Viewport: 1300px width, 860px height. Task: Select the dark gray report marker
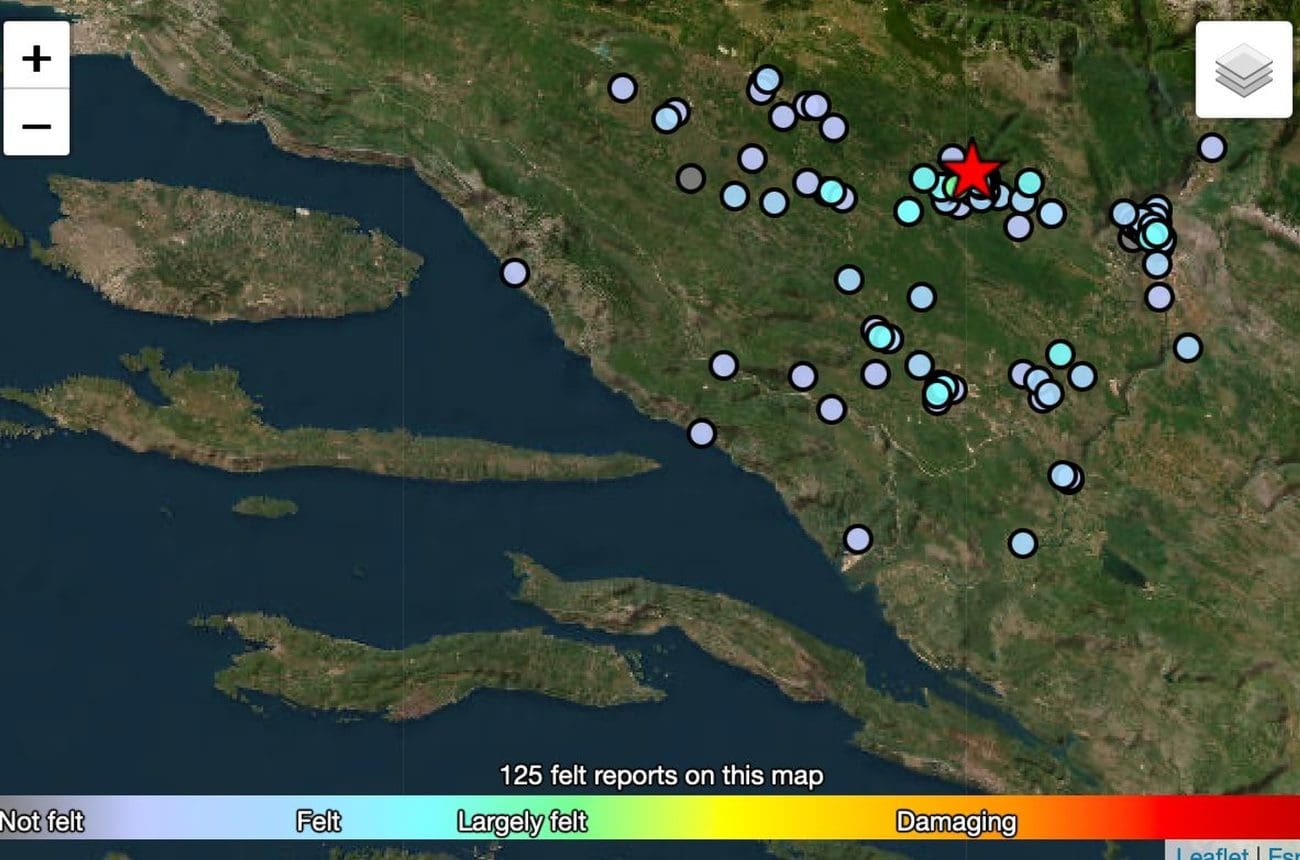tap(690, 178)
